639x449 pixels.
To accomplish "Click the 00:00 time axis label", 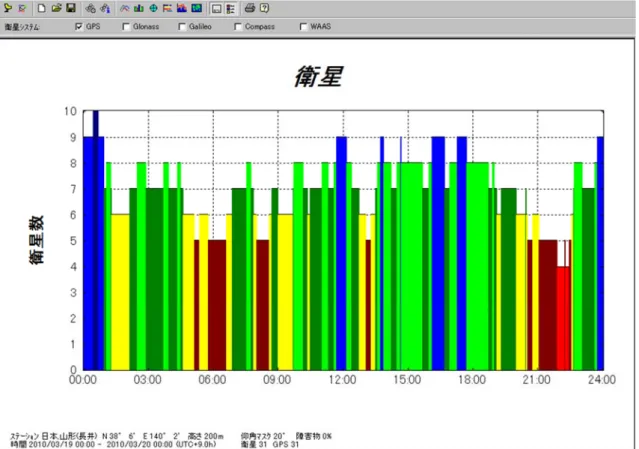I will 83,380.
